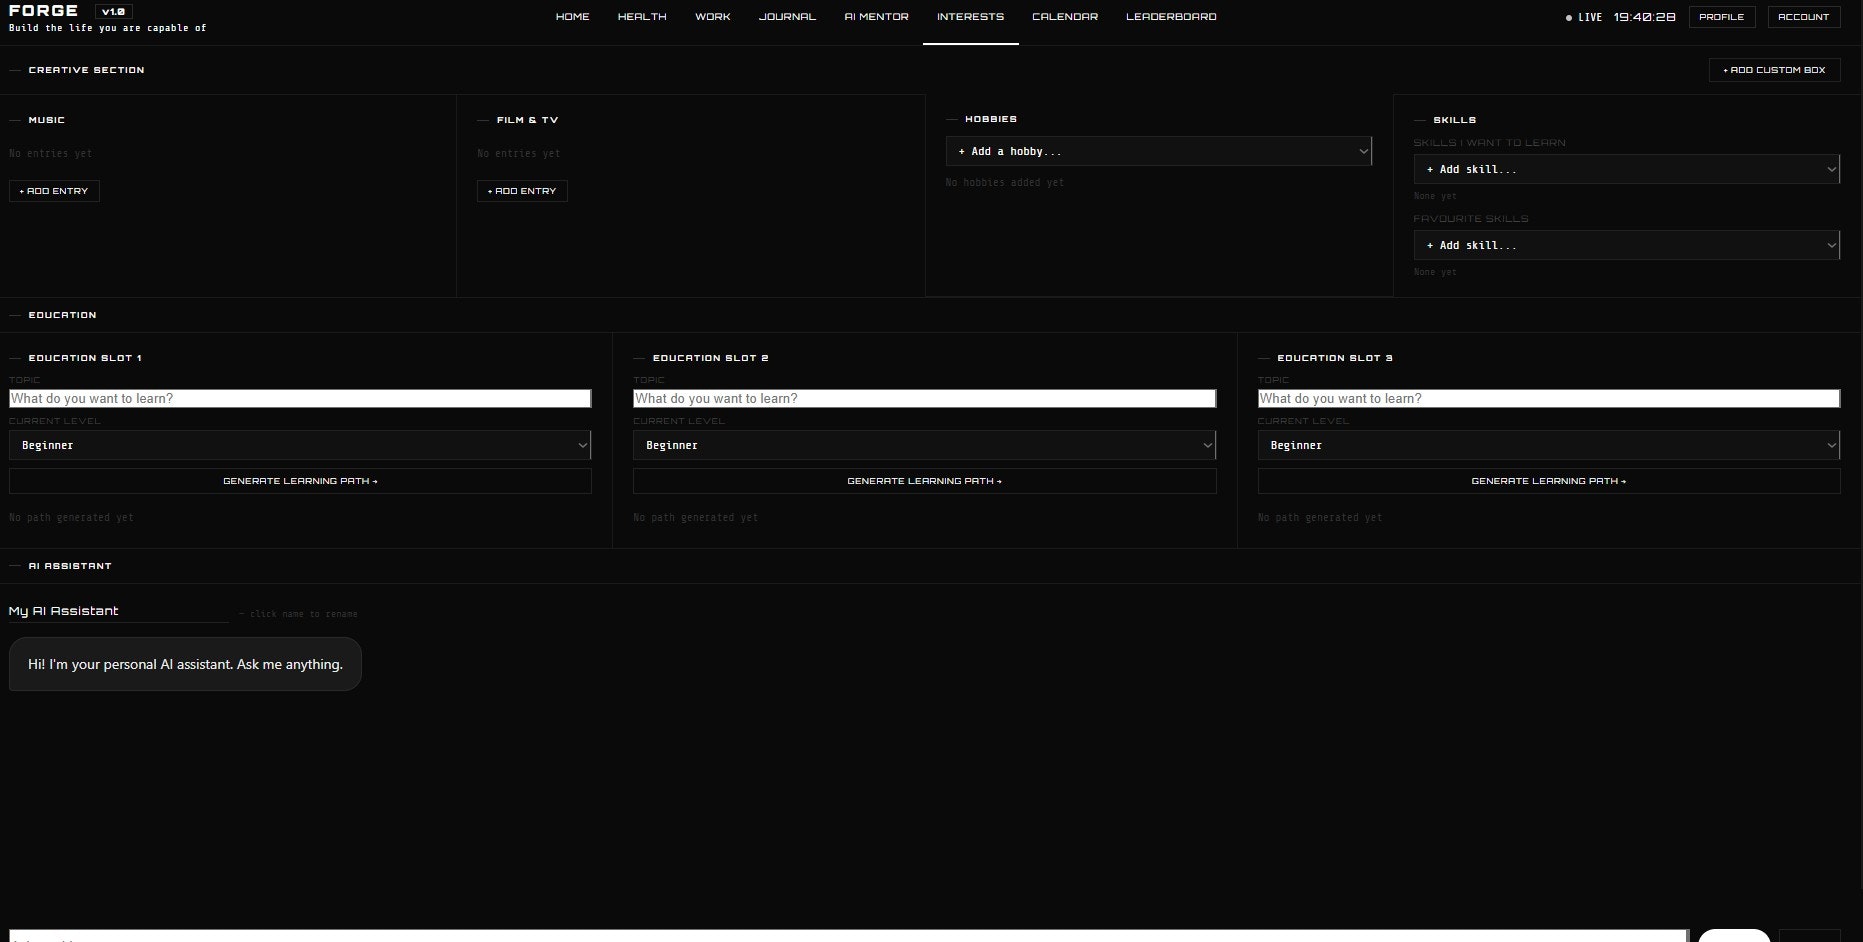Open the Favourite Skills dropdown
This screenshot has width=1863, height=942.
[x=1626, y=245]
